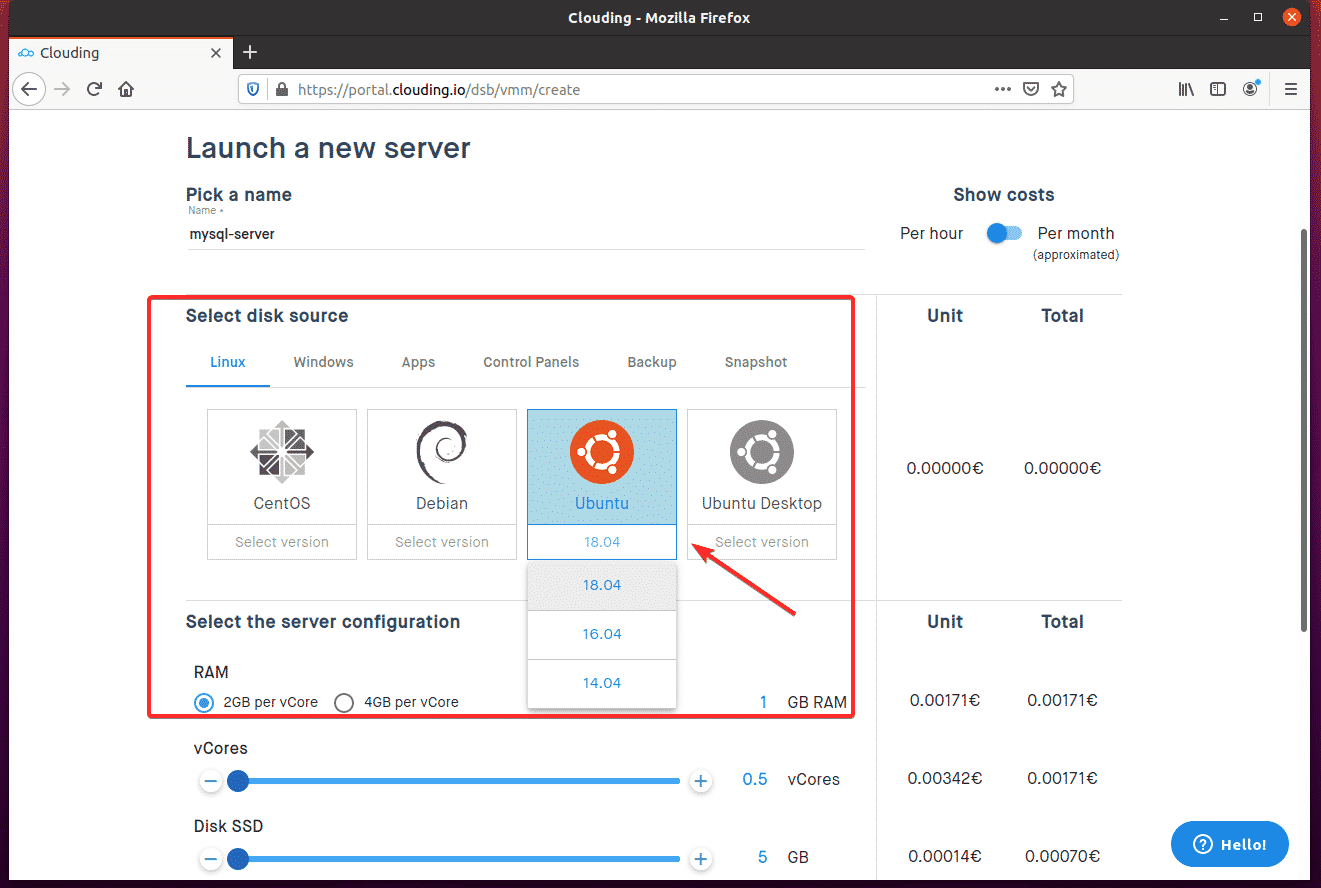
Task: Select the Debian swirl logo
Action: click(x=441, y=453)
